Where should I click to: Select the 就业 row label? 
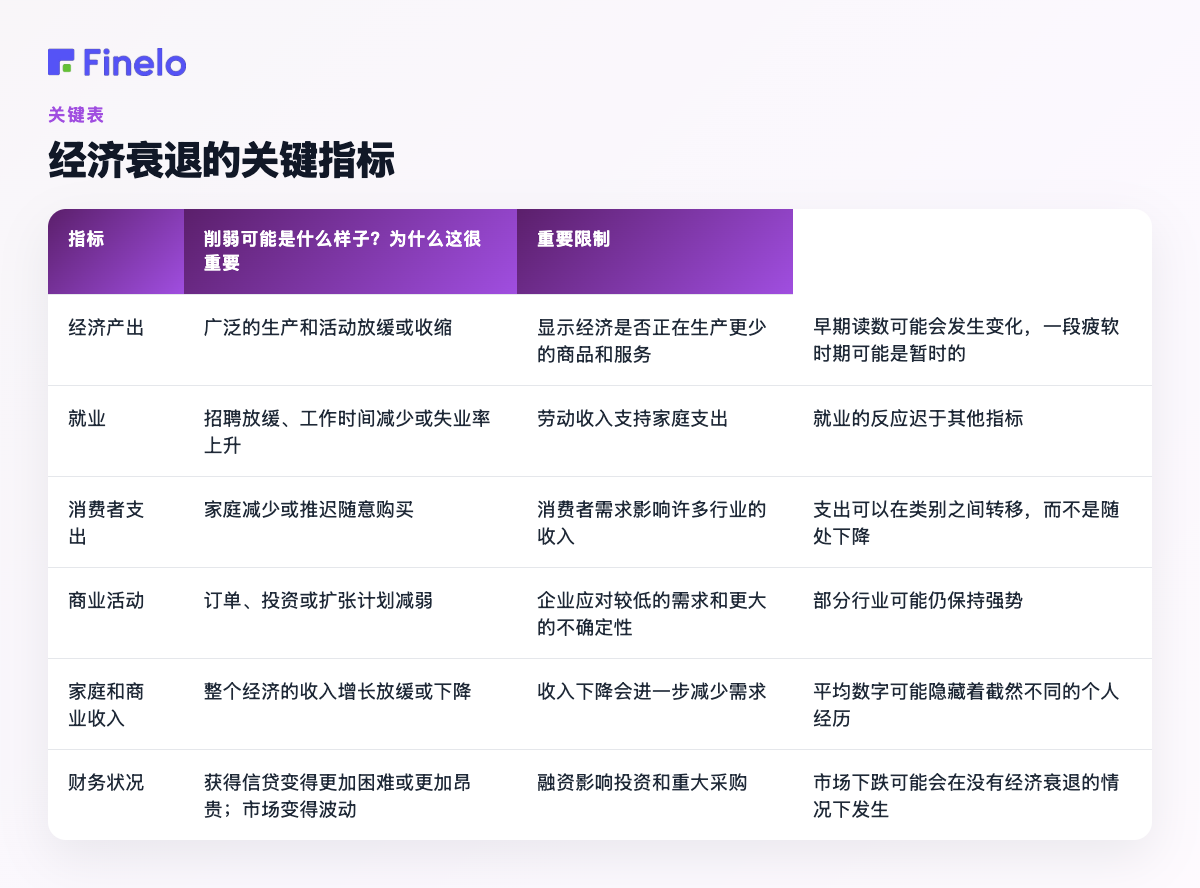pyautogui.click(x=87, y=418)
